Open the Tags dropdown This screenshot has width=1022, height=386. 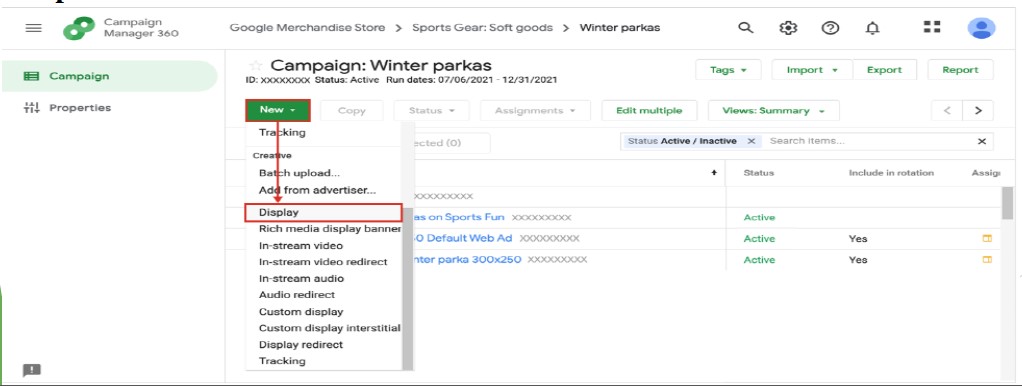(728, 70)
